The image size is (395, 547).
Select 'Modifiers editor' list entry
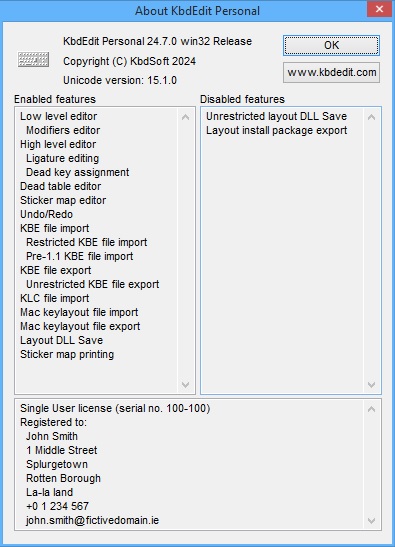63,130
